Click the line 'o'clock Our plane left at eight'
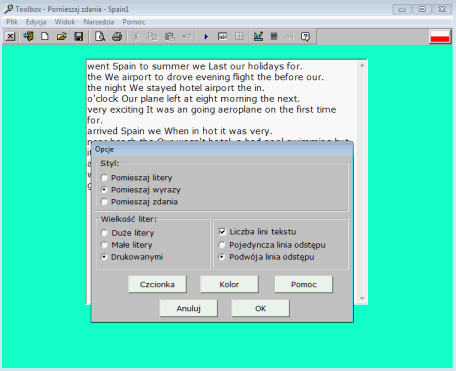The height and width of the screenshot is (371, 456). (193, 99)
